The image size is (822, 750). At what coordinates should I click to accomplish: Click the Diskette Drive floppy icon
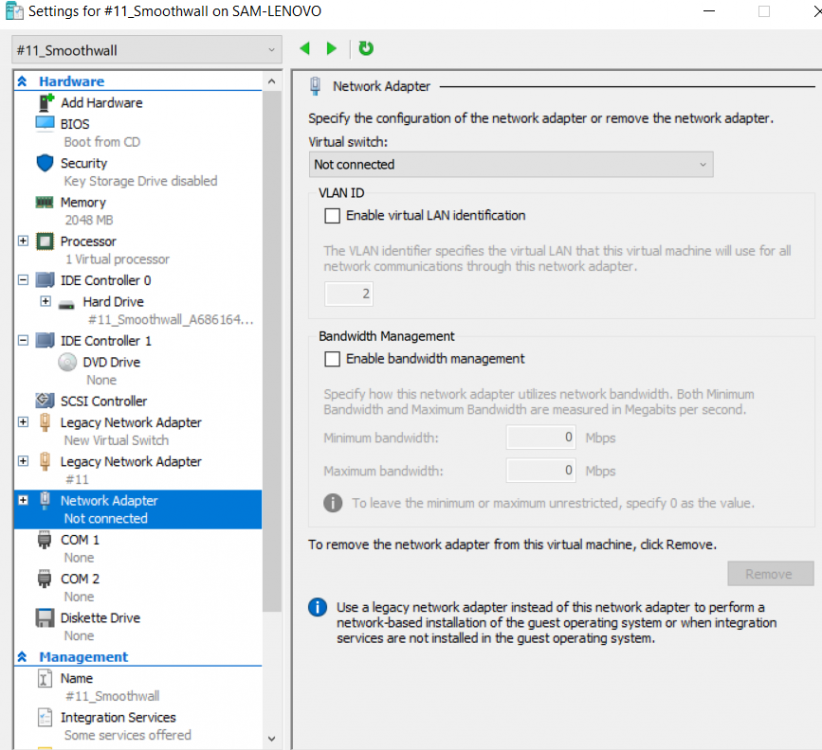click(45, 618)
